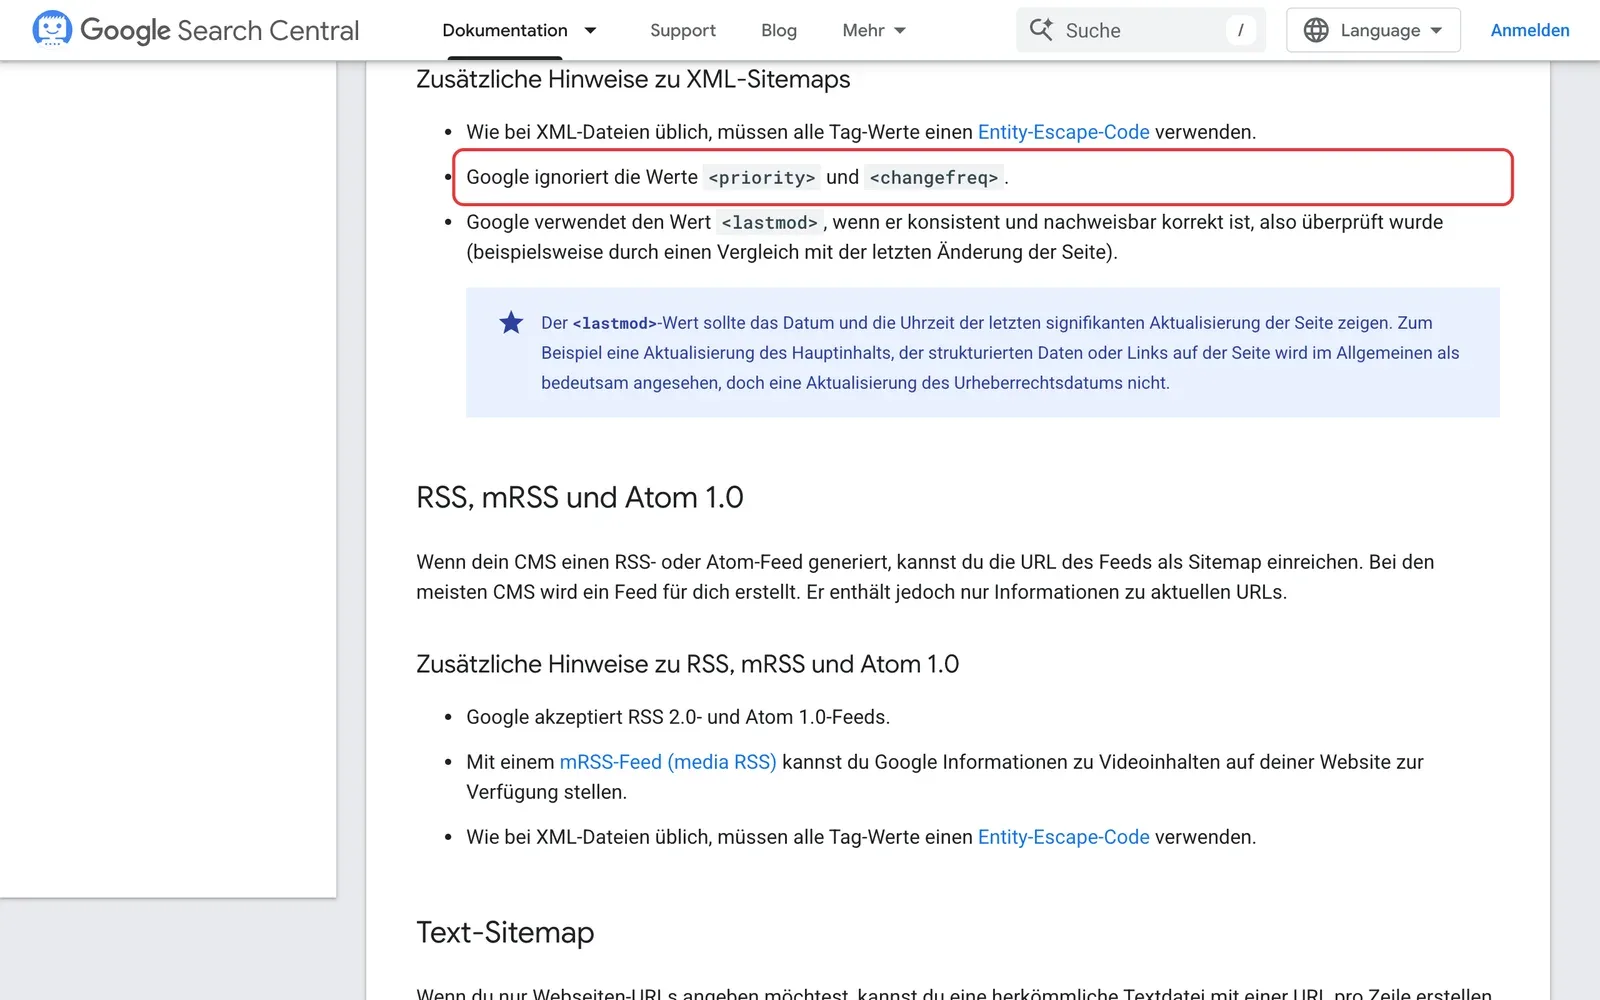The height and width of the screenshot is (1000, 1600).
Task: Open the Mehr dropdown menu
Action: click(874, 30)
